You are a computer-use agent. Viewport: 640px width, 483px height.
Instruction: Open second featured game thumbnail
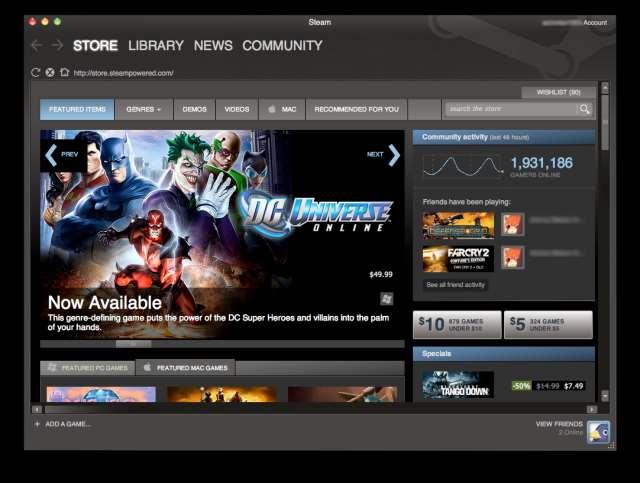(222, 394)
